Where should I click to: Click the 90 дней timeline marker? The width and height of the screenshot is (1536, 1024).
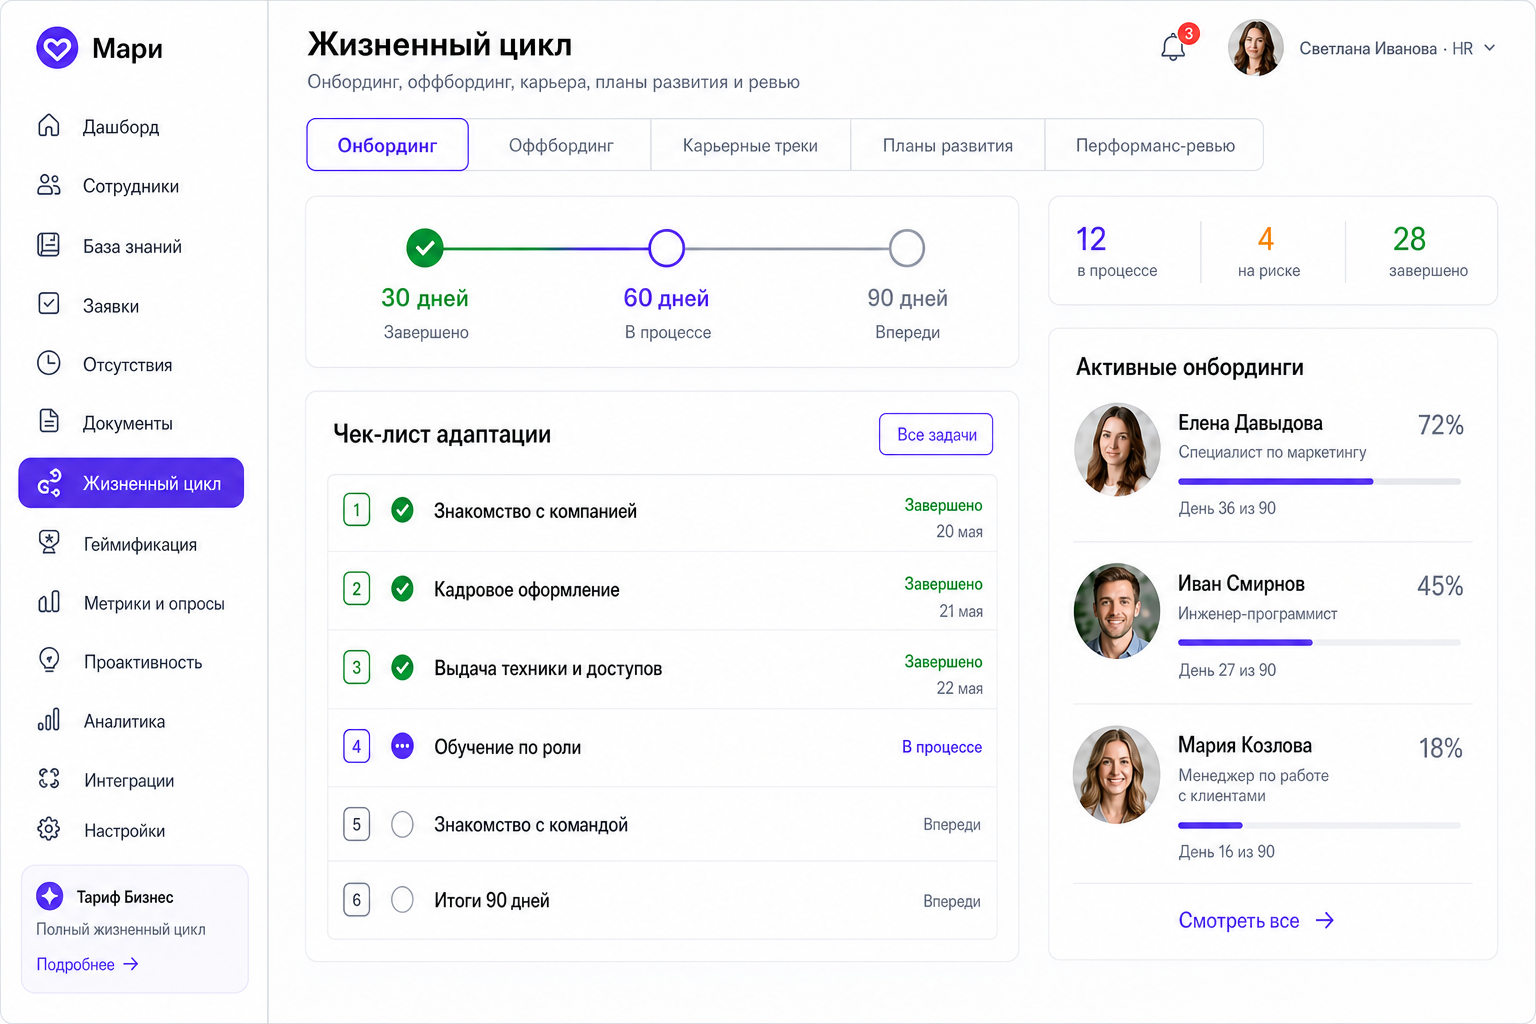[x=907, y=248]
